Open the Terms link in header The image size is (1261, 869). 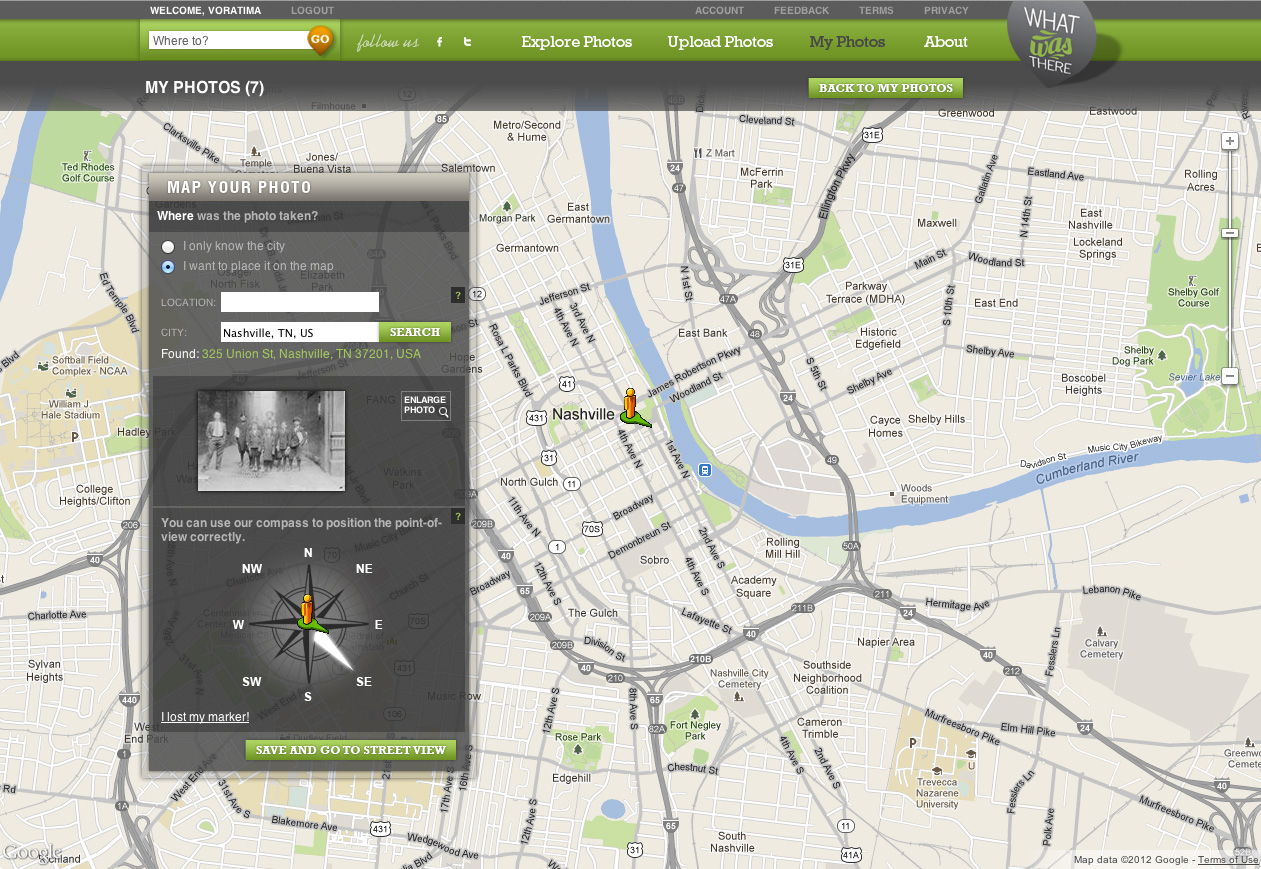coord(876,10)
